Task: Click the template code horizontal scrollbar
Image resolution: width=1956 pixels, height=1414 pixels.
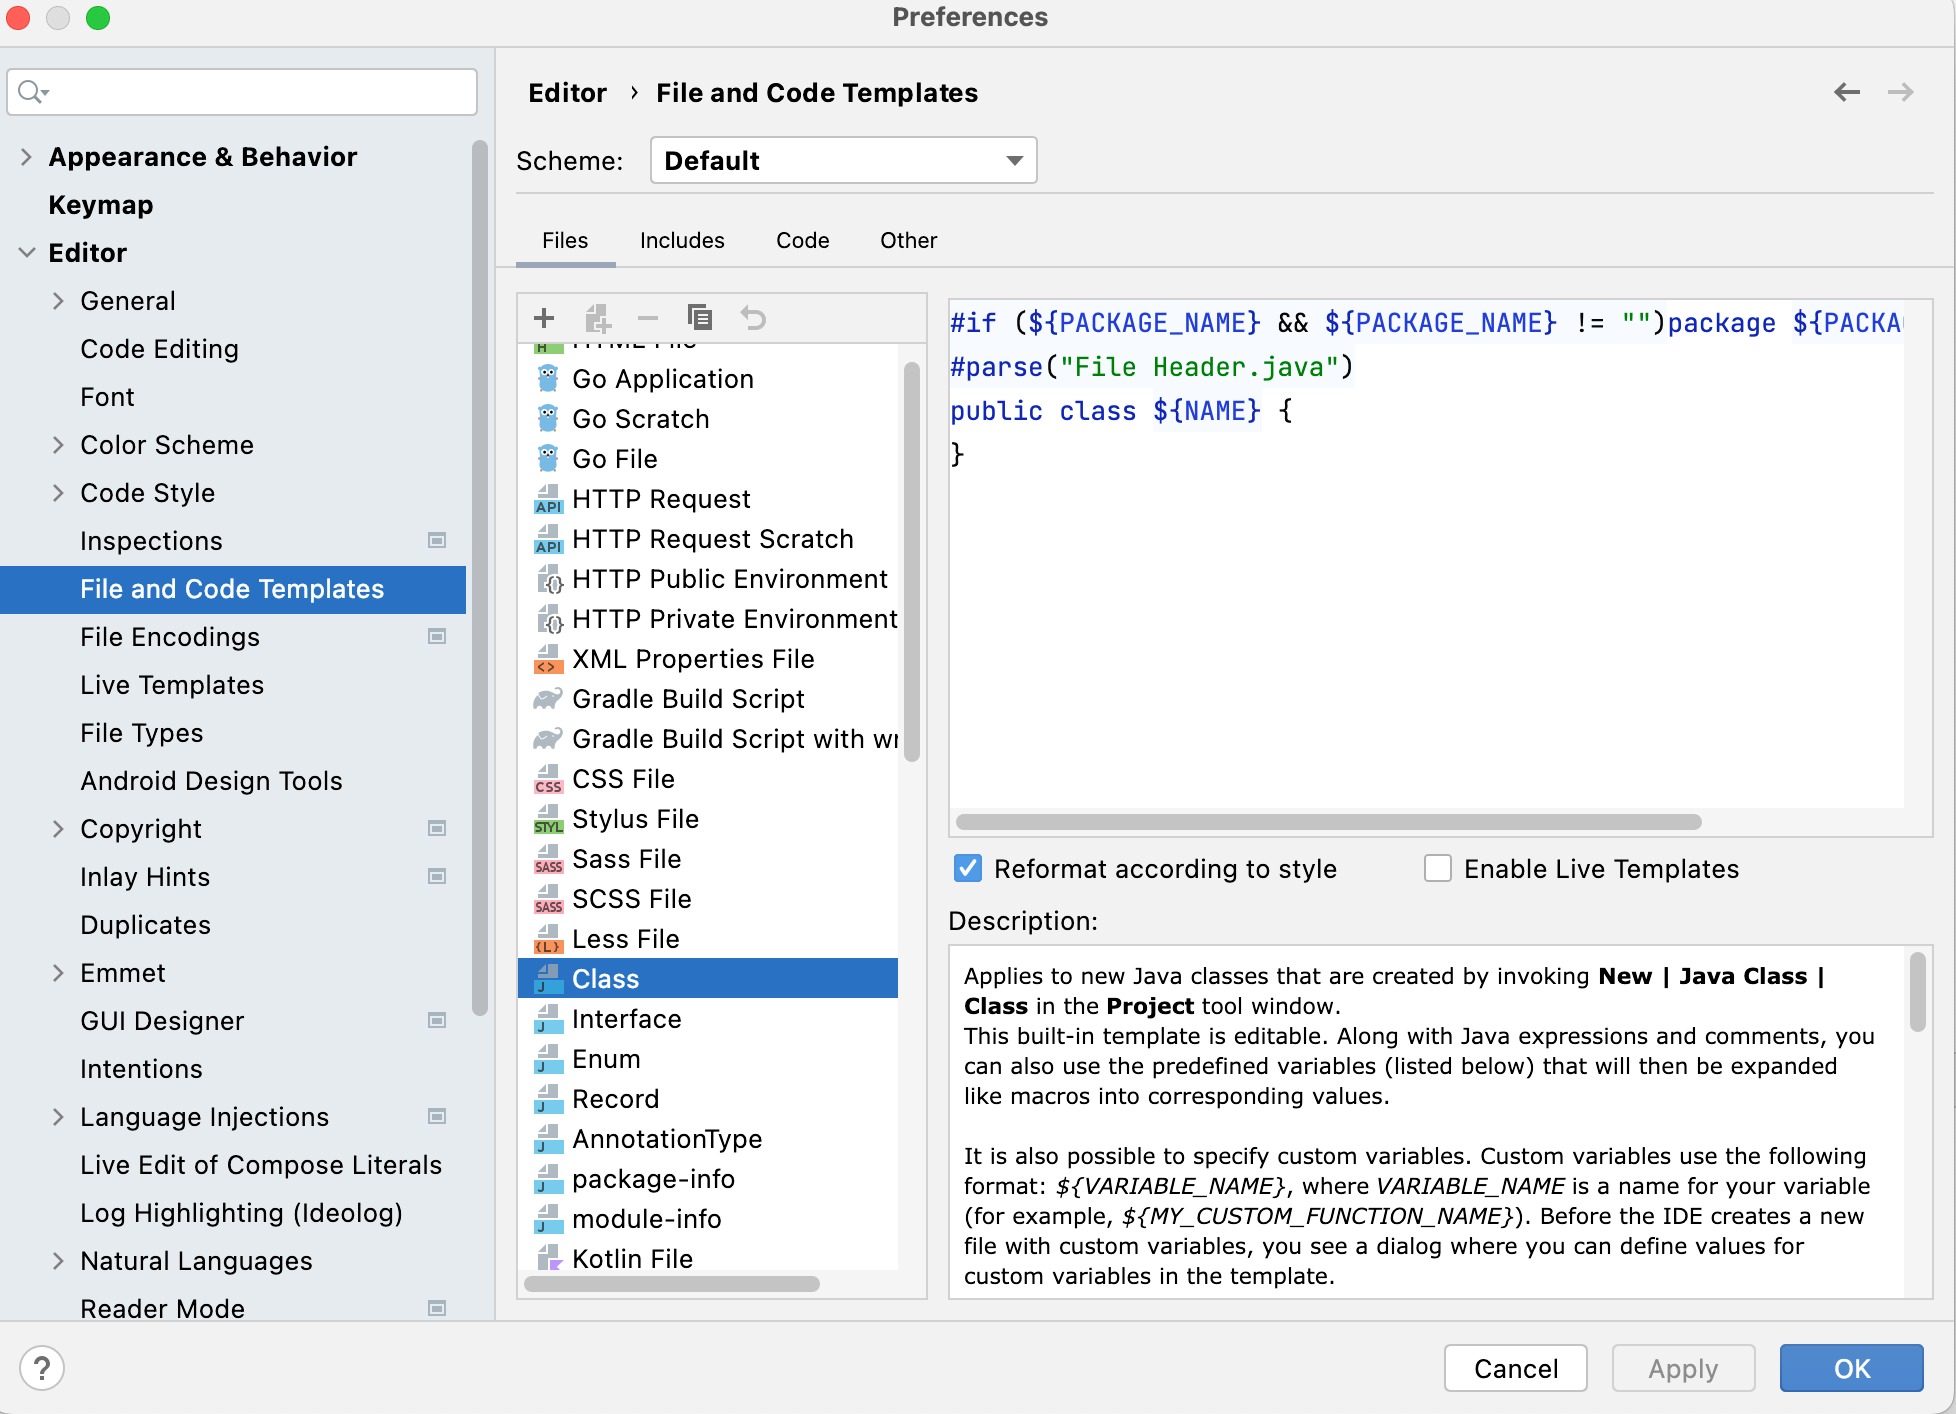Action: (x=1328, y=822)
